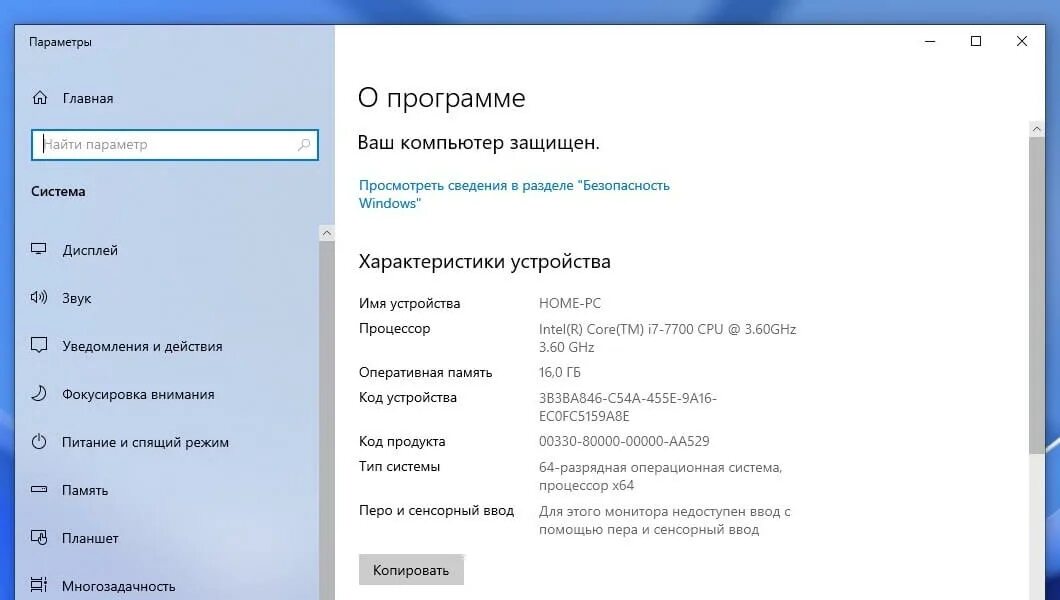This screenshot has height=600, width=1060.
Task: Select the Планшет tablet icon
Action: pos(39,538)
